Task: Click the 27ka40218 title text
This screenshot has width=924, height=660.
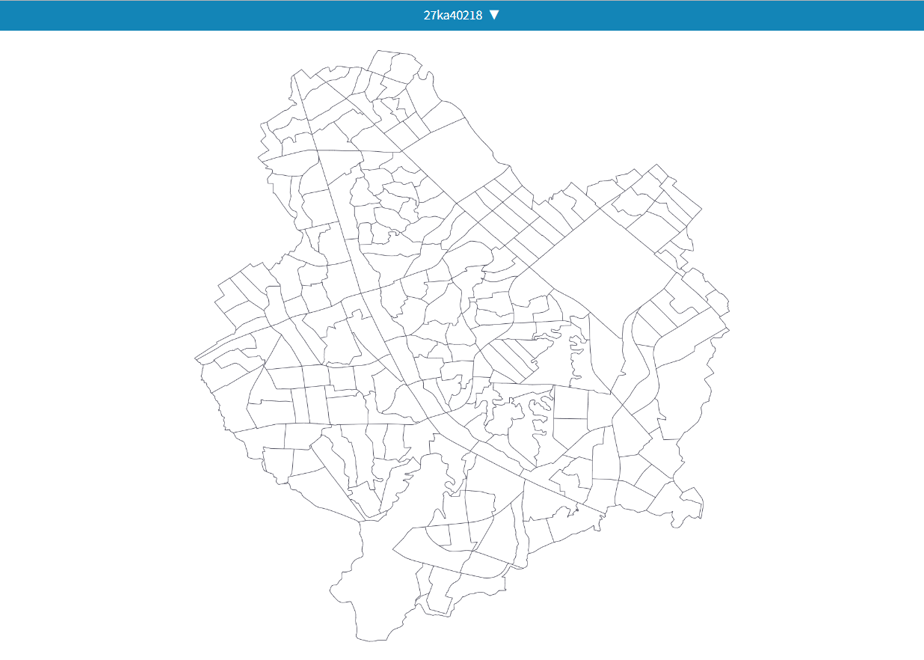Action: click(x=453, y=15)
